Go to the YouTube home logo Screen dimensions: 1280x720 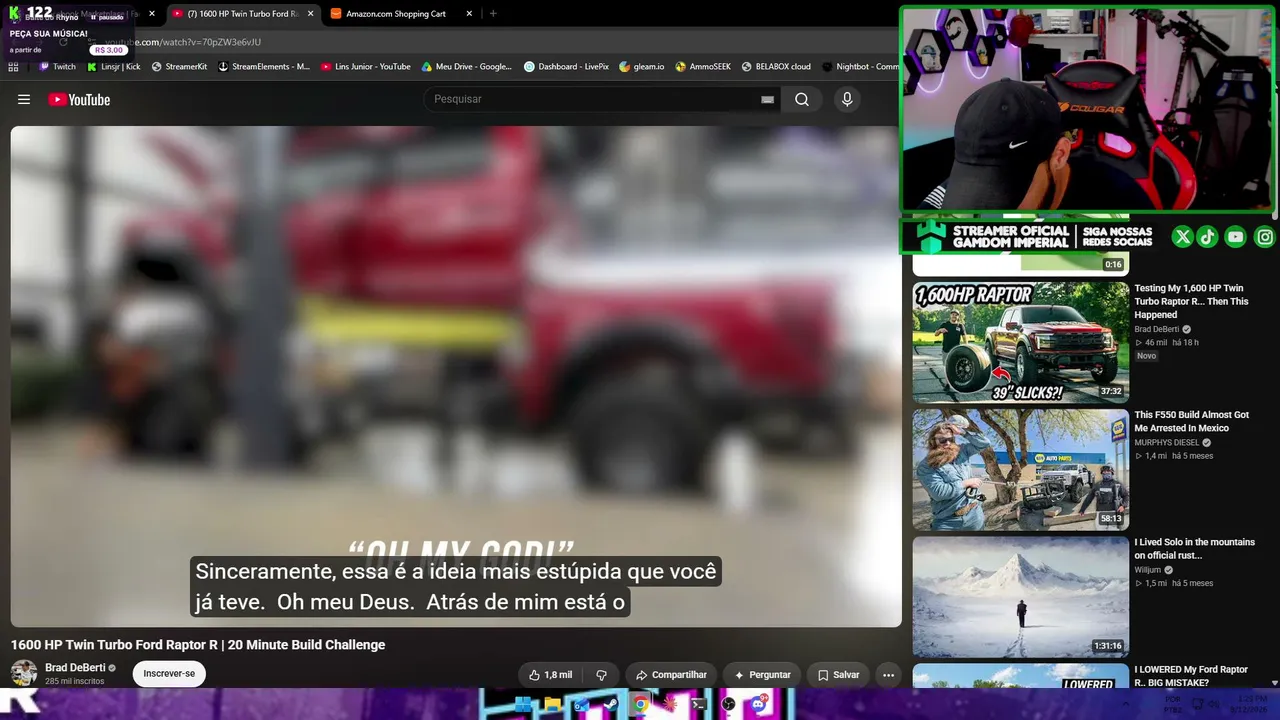[79, 99]
